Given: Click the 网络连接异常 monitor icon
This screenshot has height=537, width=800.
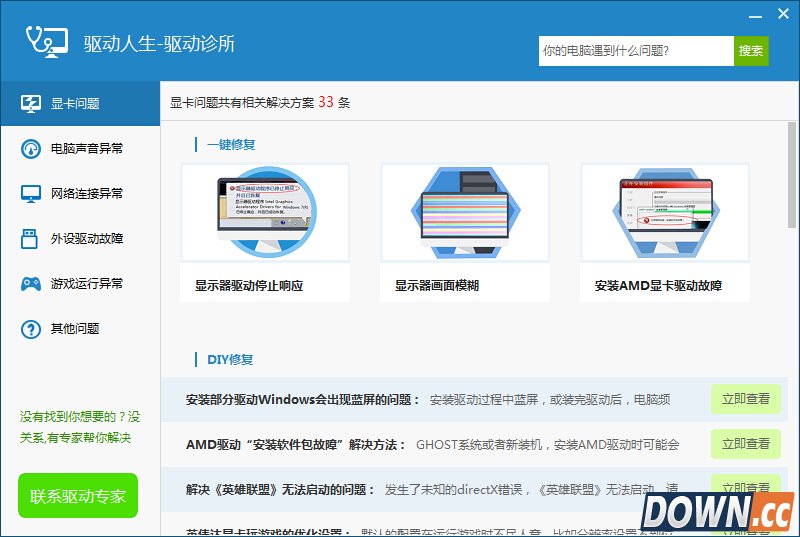Looking at the screenshot, I should pos(31,194).
